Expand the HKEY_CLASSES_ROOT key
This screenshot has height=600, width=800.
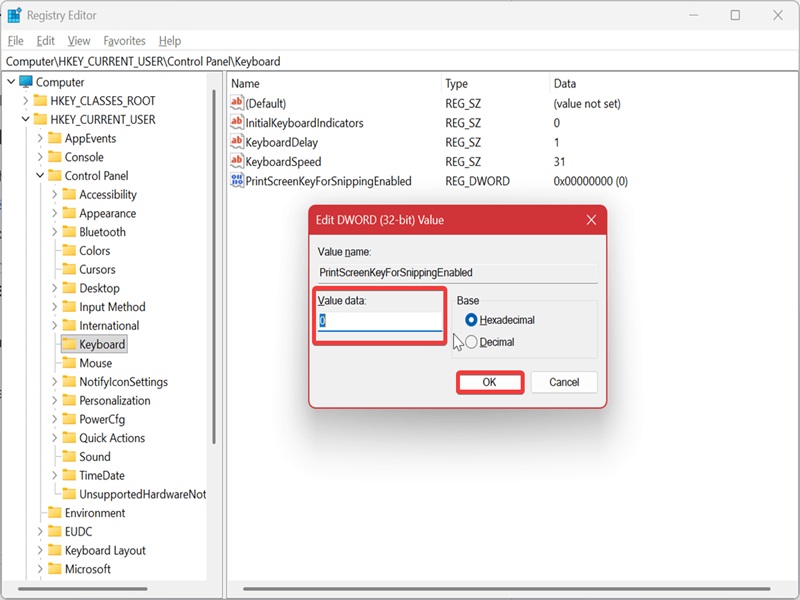(26, 101)
